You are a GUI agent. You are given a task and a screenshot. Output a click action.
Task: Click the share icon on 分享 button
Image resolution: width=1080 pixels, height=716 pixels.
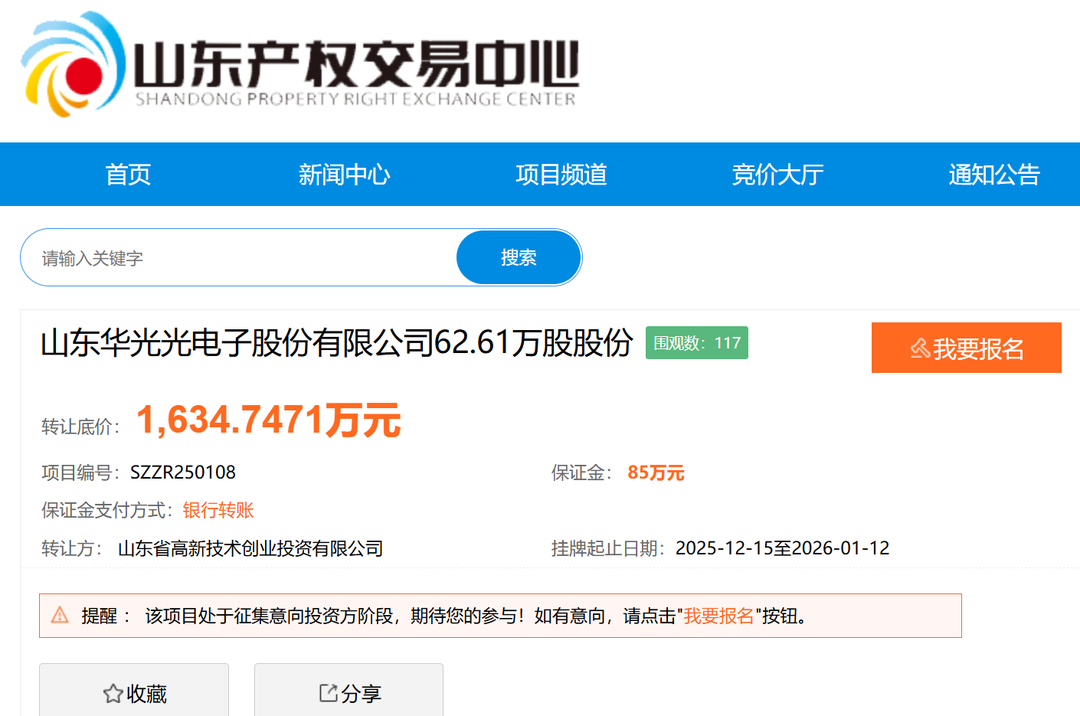click(328, 693)
